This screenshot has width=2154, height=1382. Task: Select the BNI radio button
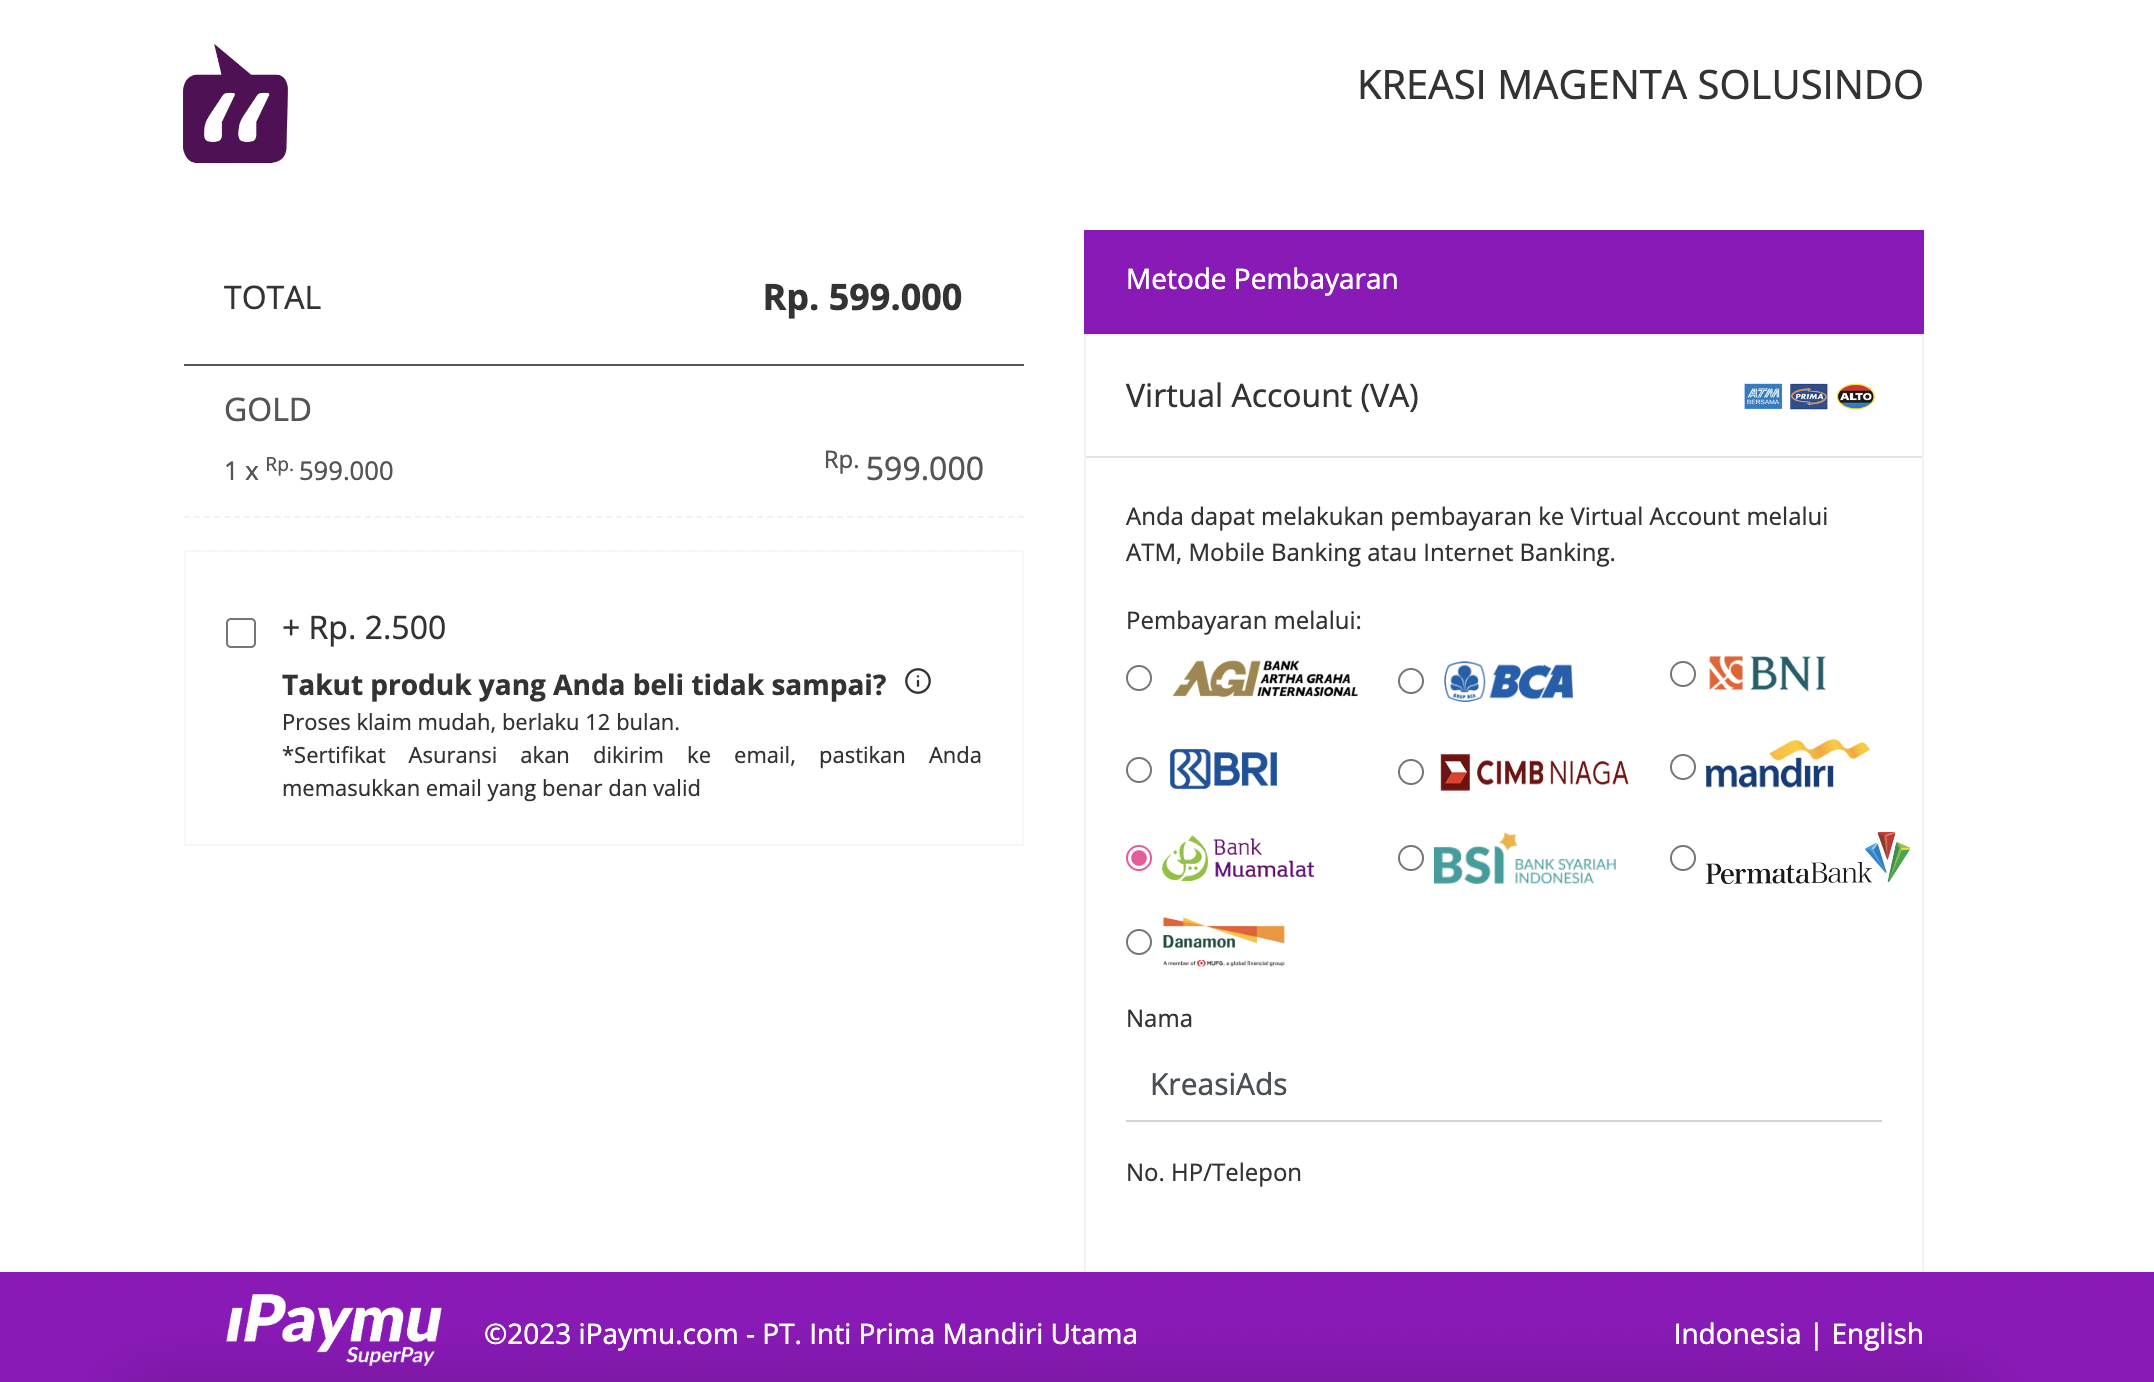click(x=1683, y=674)
